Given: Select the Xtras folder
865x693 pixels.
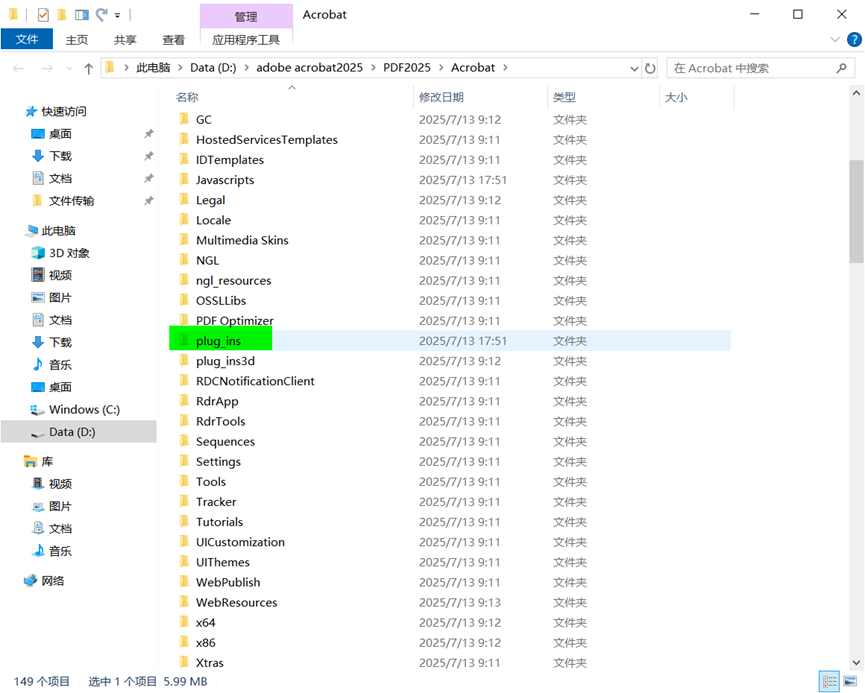Looking at the screenshot, I should [x=210, y=663].
